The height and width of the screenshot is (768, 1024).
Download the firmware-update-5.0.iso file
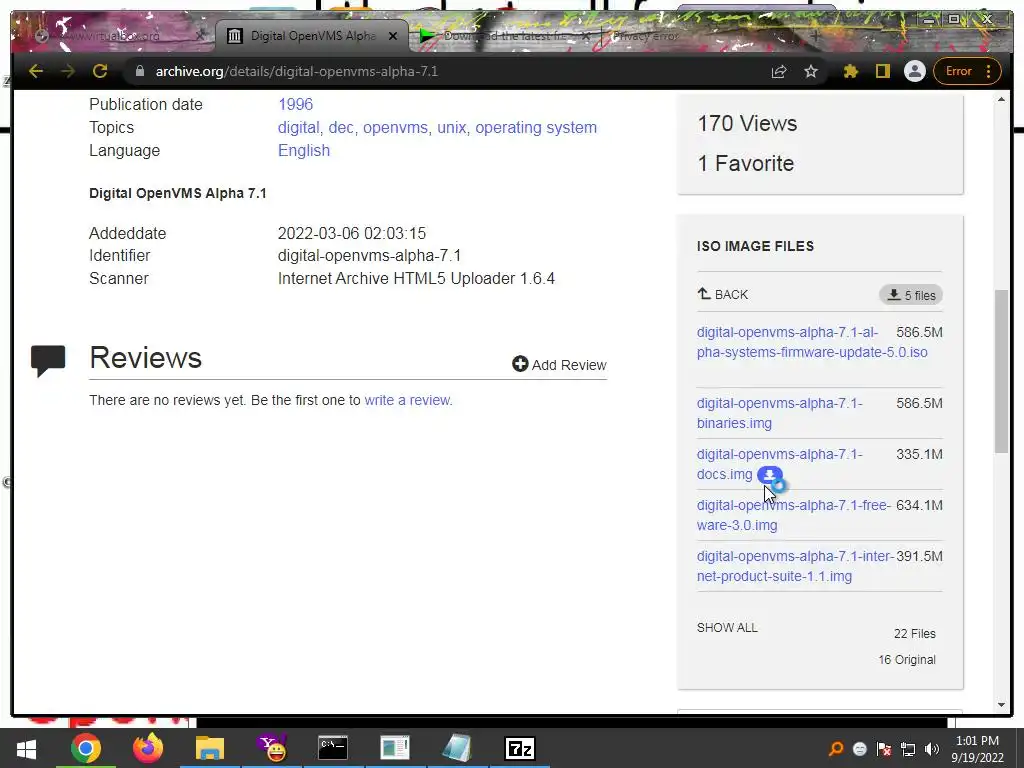[x=812, y=342]
